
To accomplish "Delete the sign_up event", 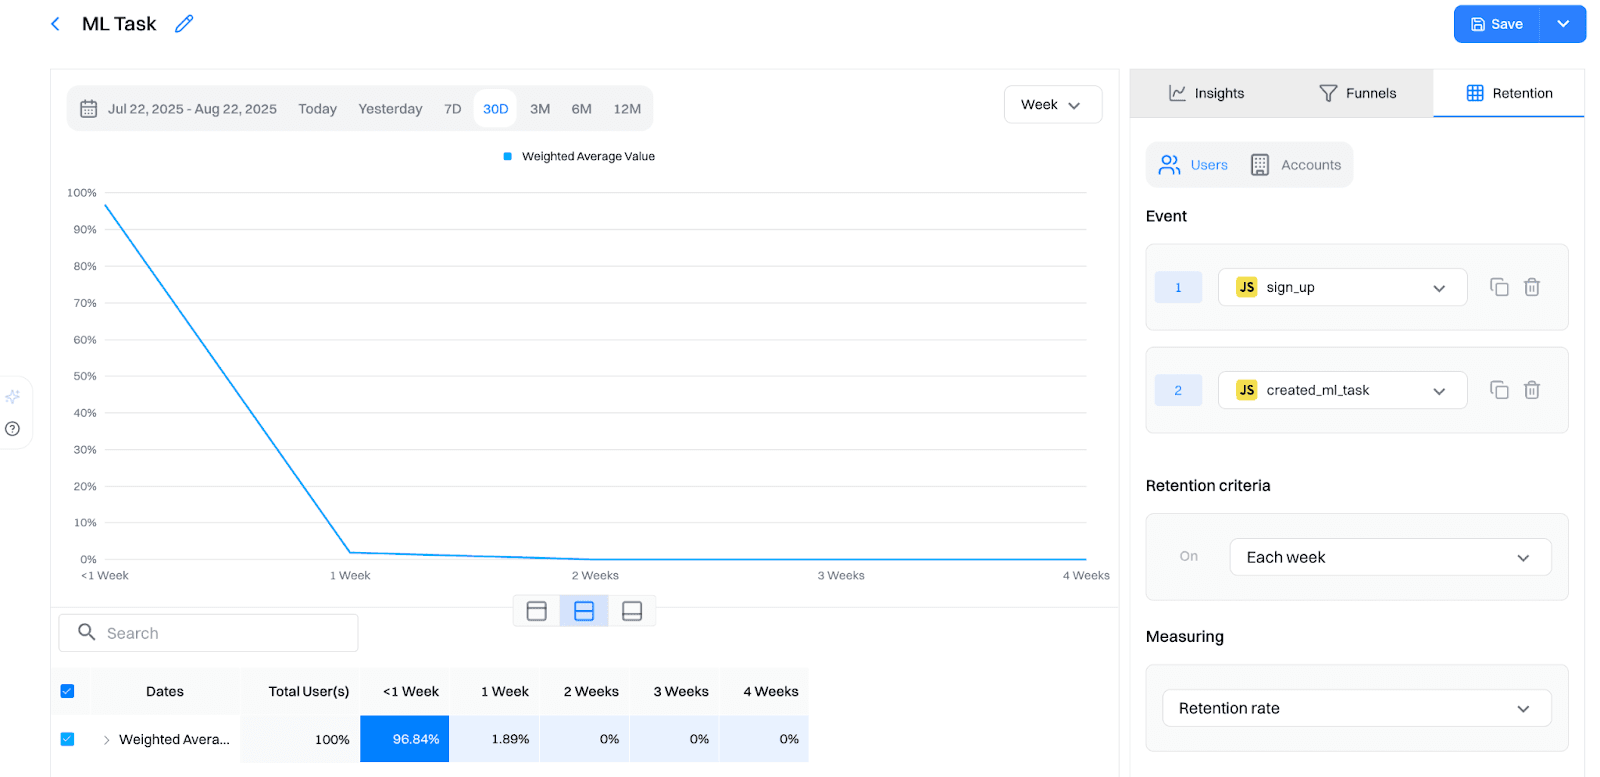I will pos(1531,287).
